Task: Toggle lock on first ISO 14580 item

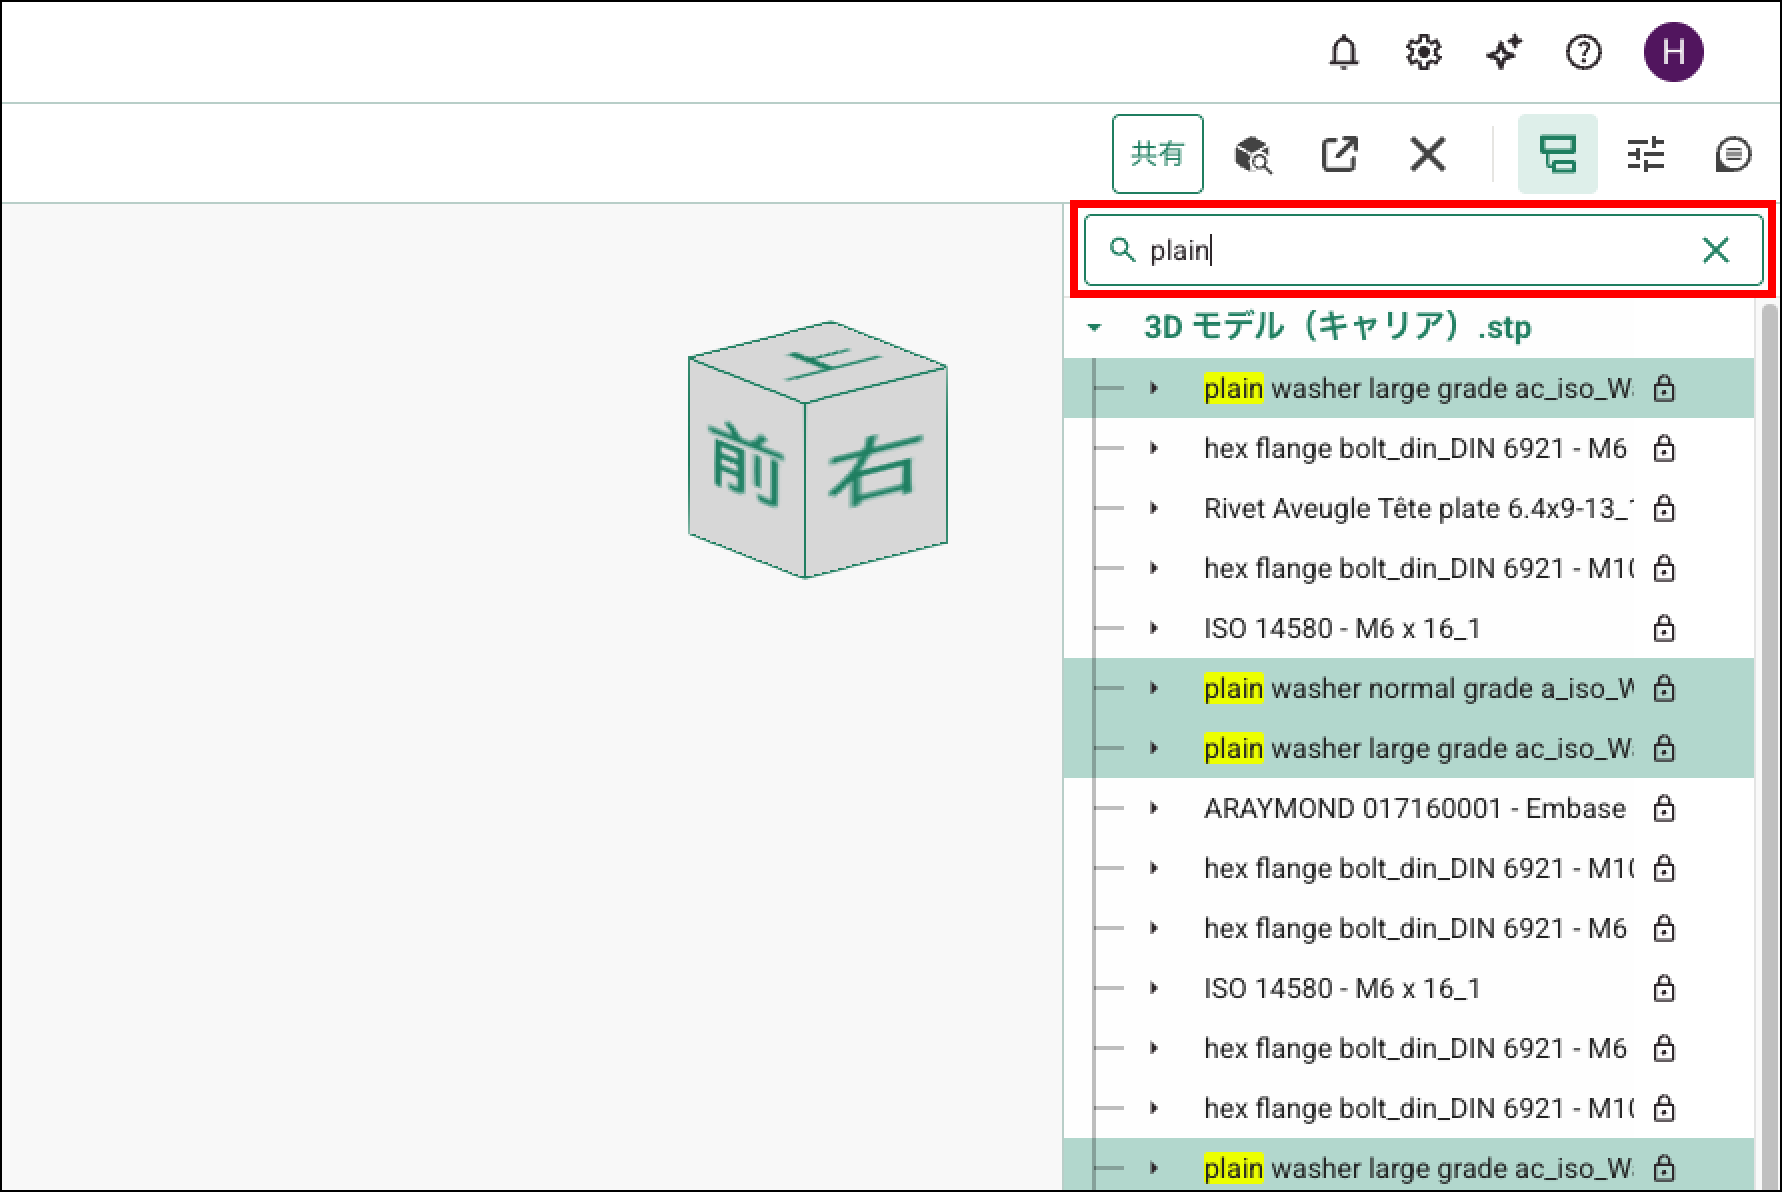Action: tap(1663, 628)
